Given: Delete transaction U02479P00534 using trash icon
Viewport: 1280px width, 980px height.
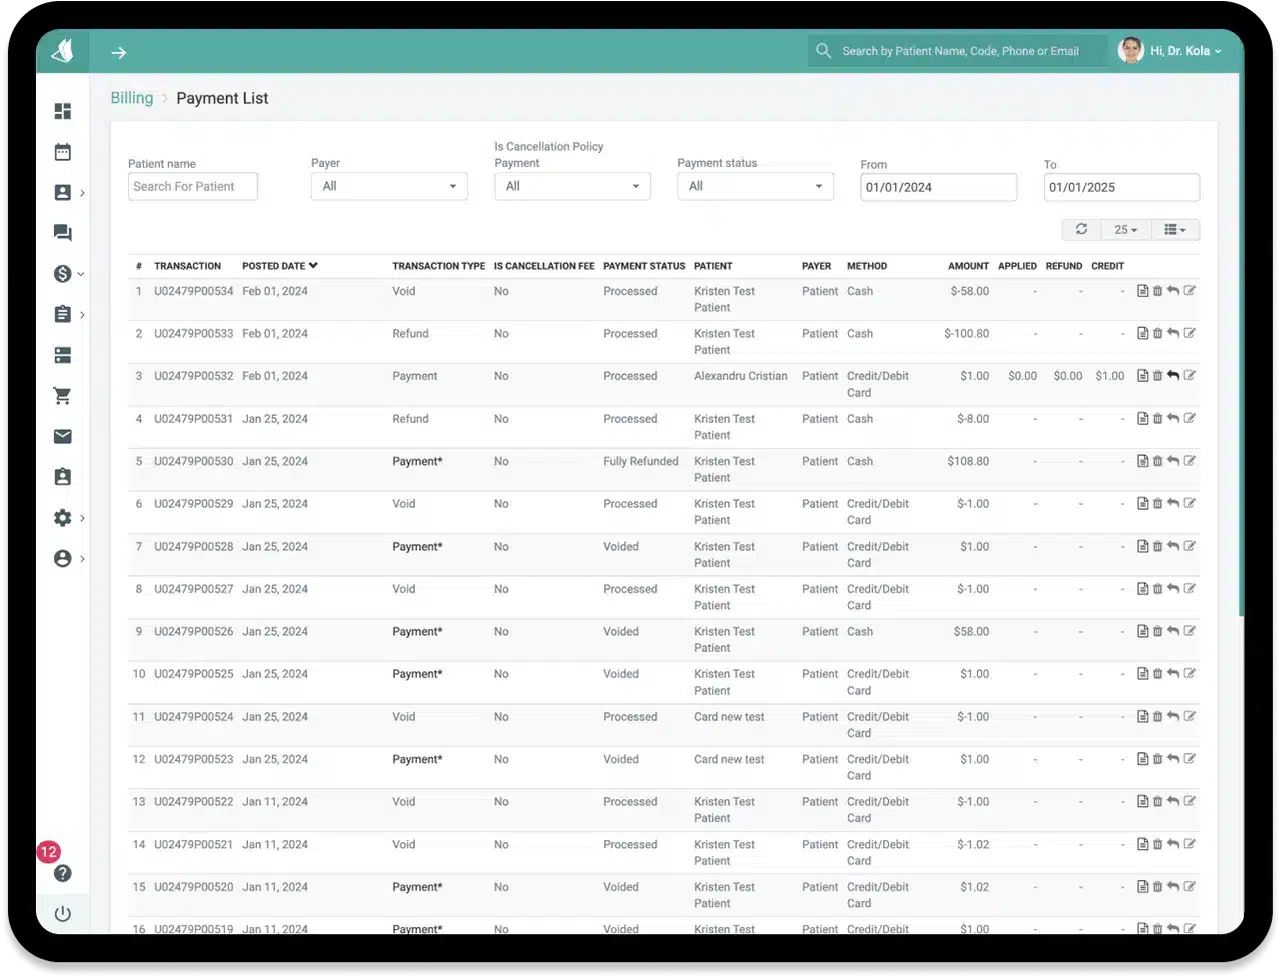Looking at the screenshot, I should point(1158,291).
